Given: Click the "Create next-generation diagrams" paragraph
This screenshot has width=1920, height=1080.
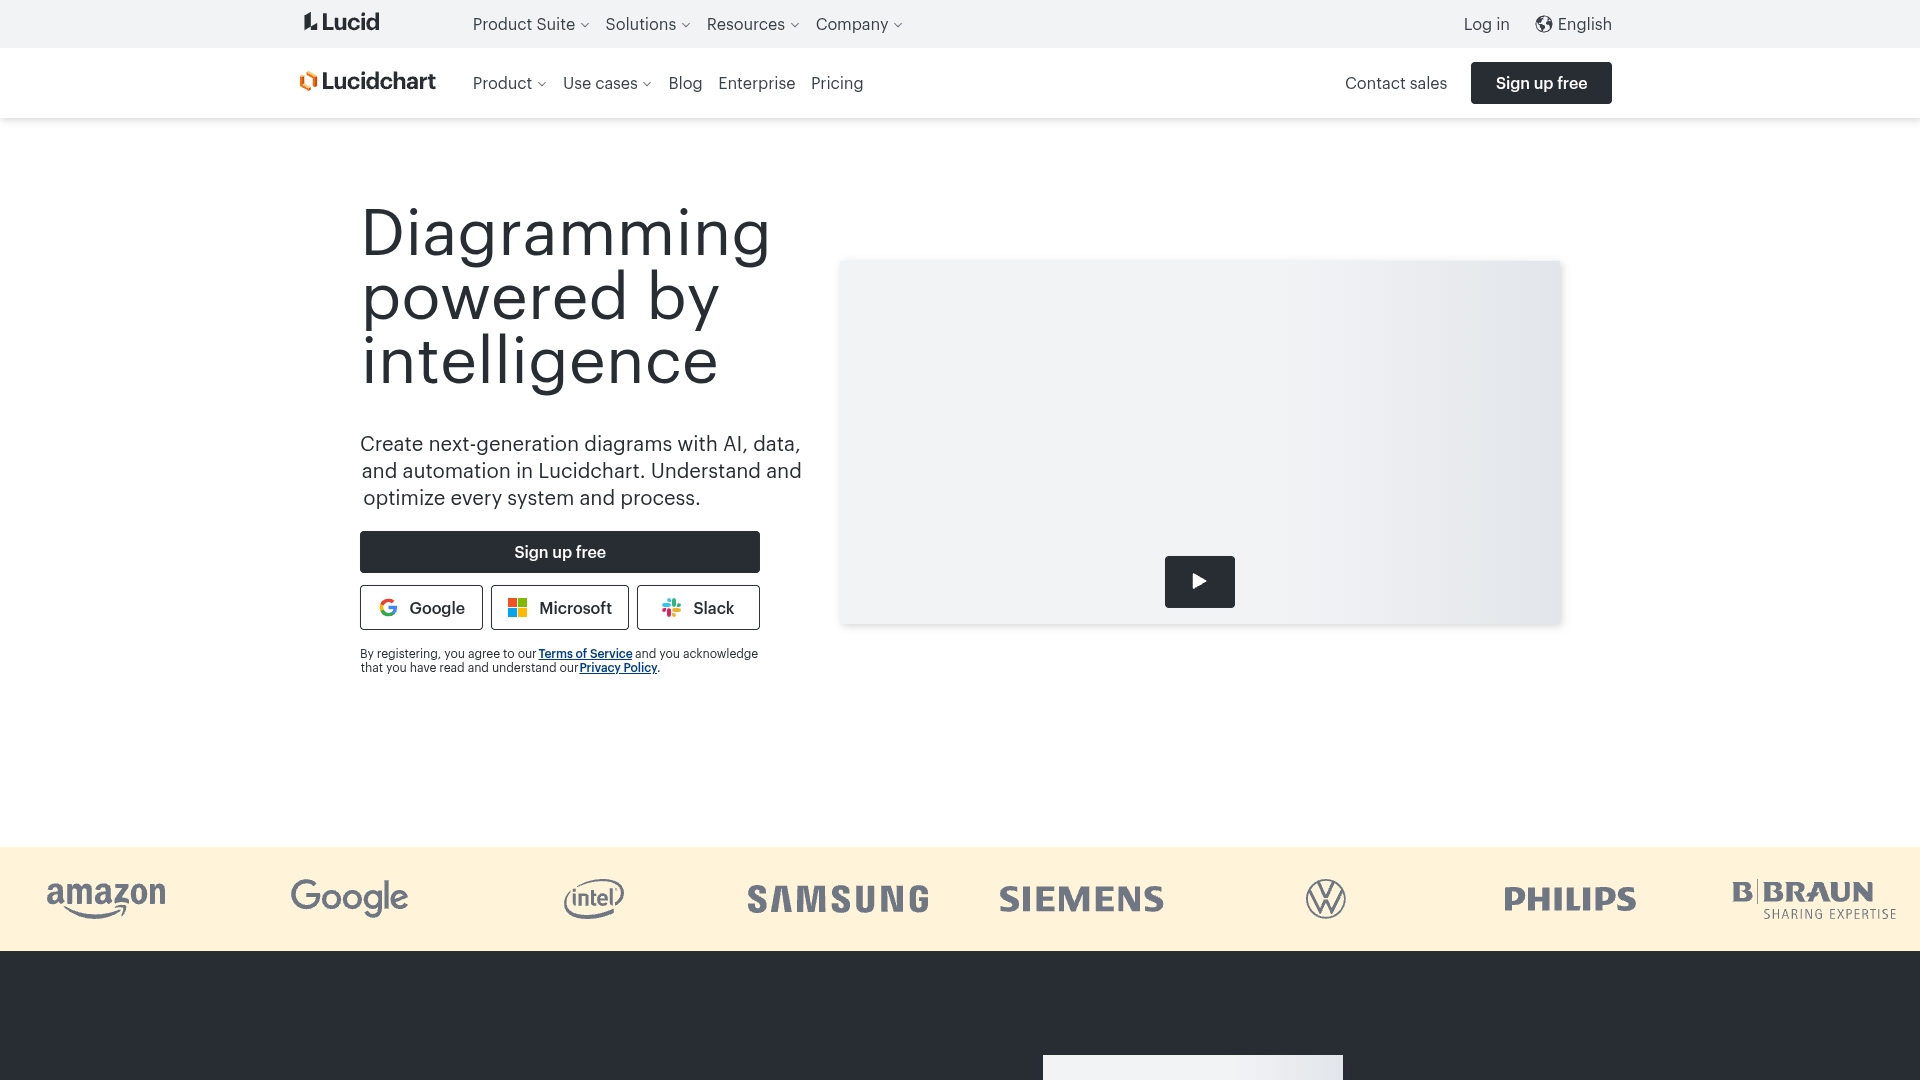Looking at the screenshot, I should point(581,471).
